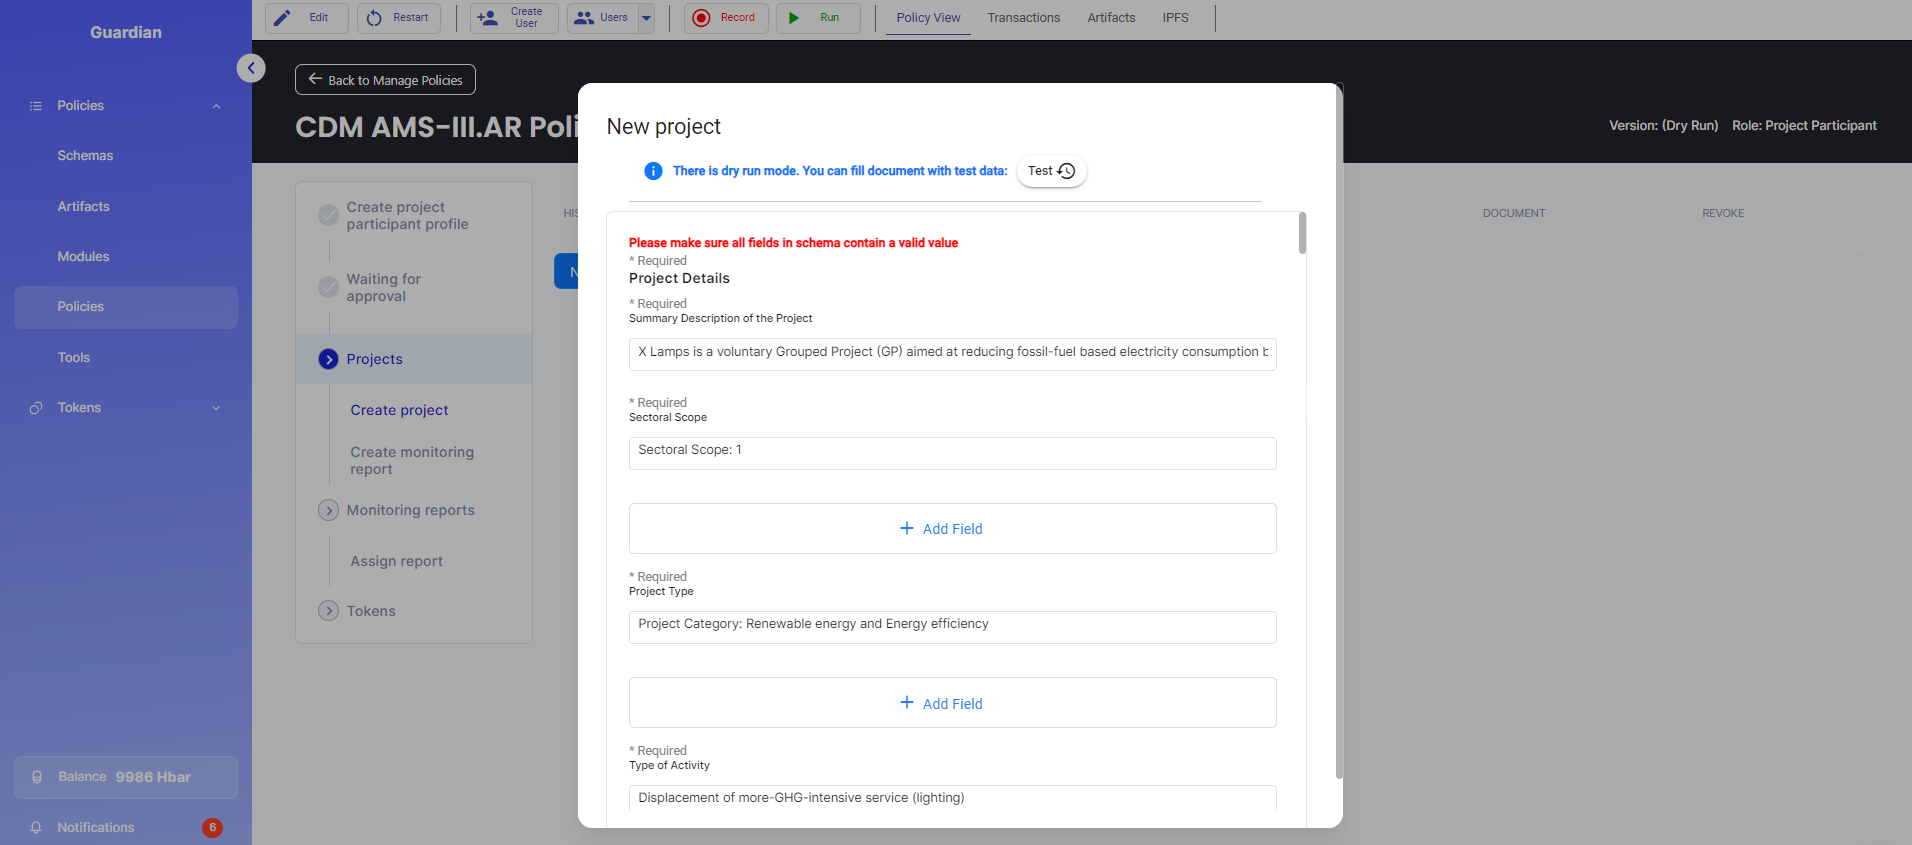
Task: Collapse the Policies sidebar section
Action: 216,106
